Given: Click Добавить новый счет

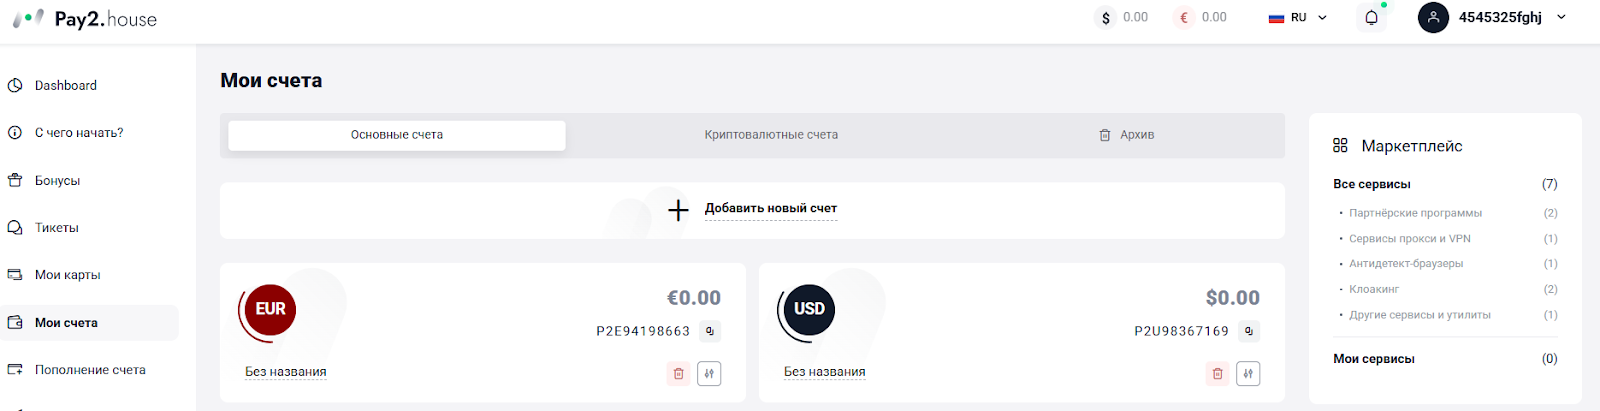Looking at the screenshot, I should 771,208.
